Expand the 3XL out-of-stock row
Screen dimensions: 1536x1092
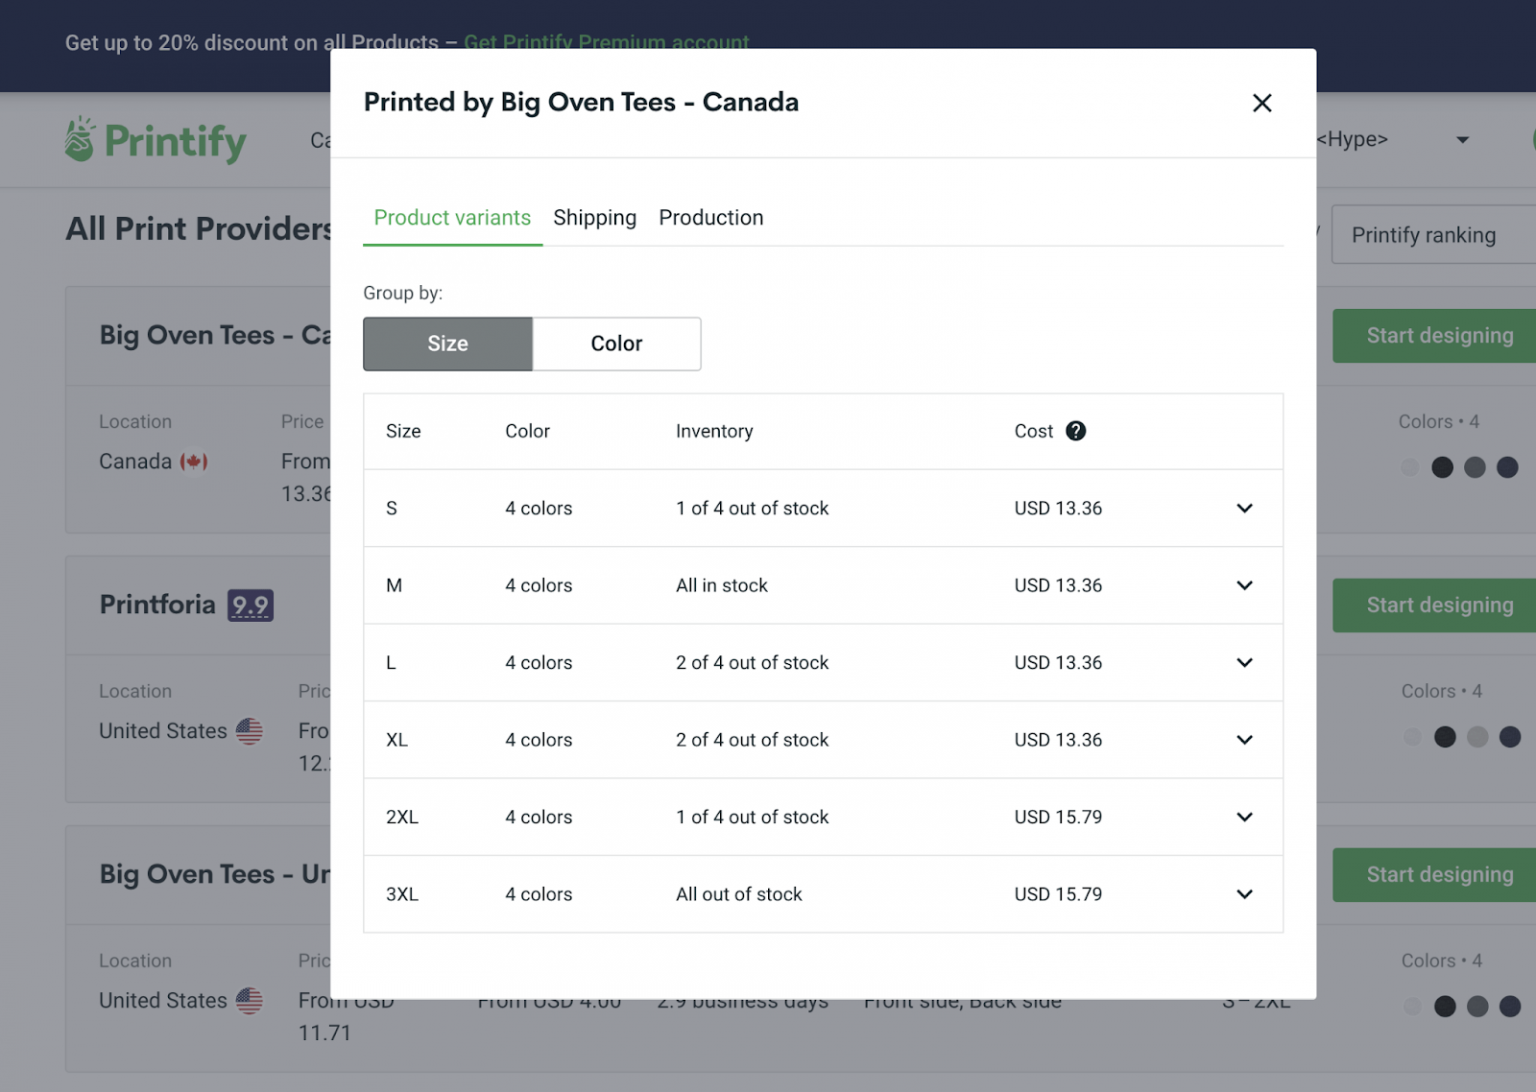point(1244,894)
